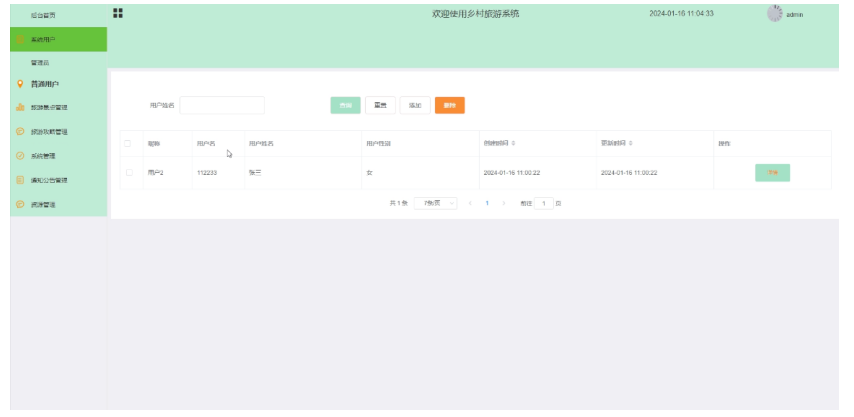854x417 pixels.
Task: Click the 张三 name cell
Action: [303, 173]
